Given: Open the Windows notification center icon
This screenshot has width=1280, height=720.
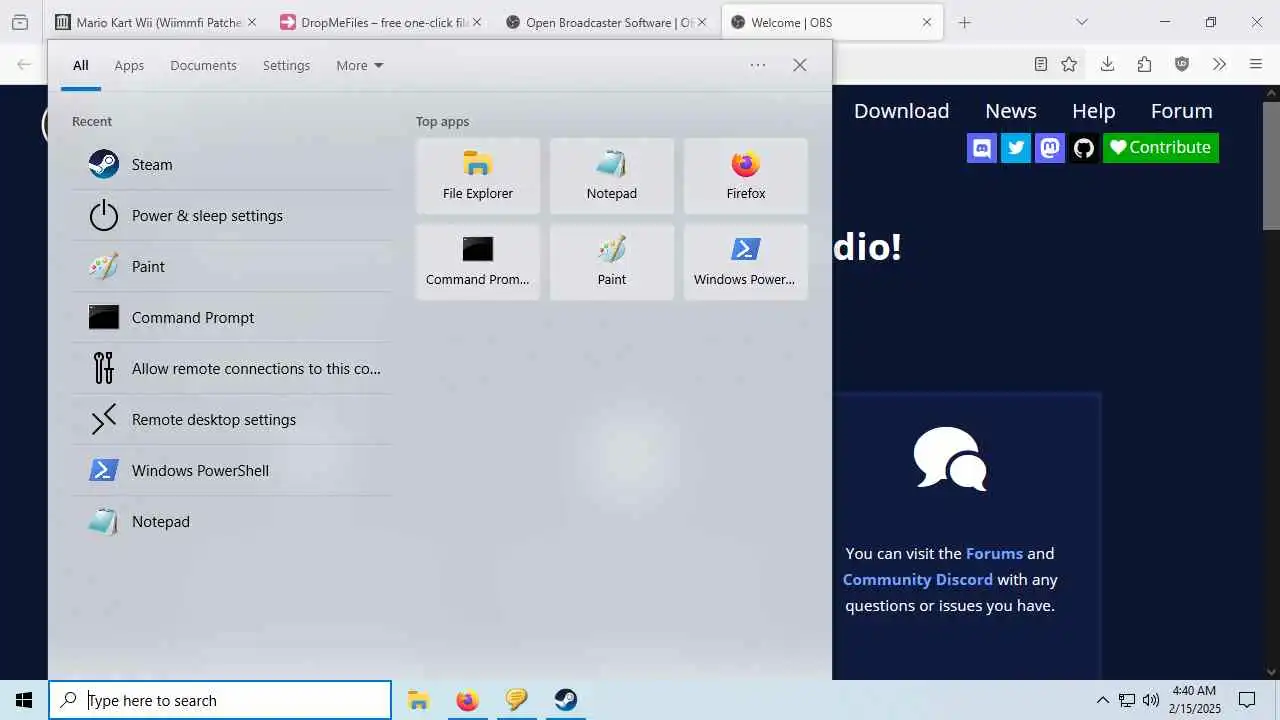Looking at the screenshot, I should pos(1247,700).
